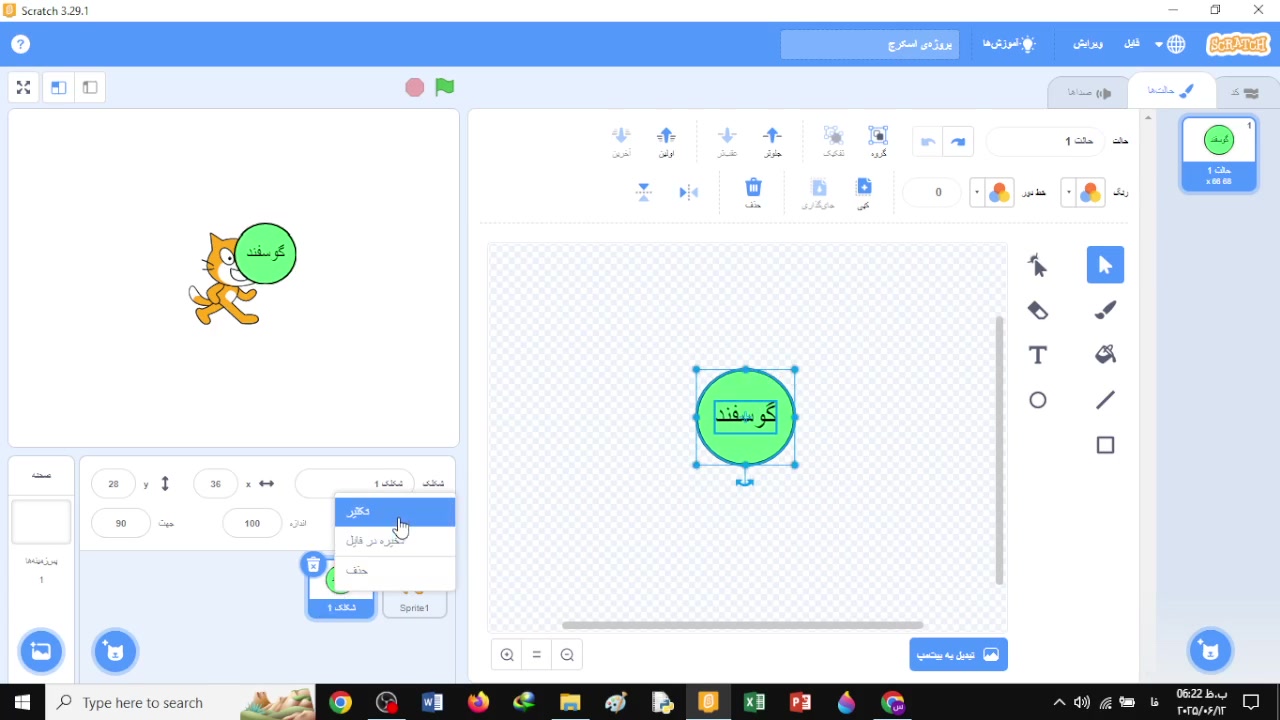Click the Choose a Costume cat button
Screen dimensions: 1280x720
[1210, 651]
